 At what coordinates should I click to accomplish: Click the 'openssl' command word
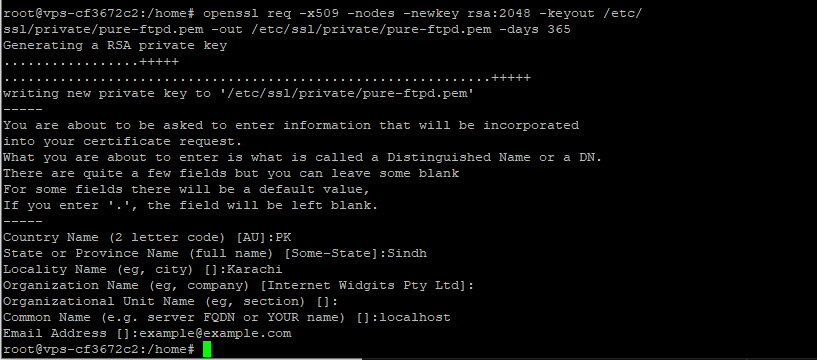(x=231, y=14)
